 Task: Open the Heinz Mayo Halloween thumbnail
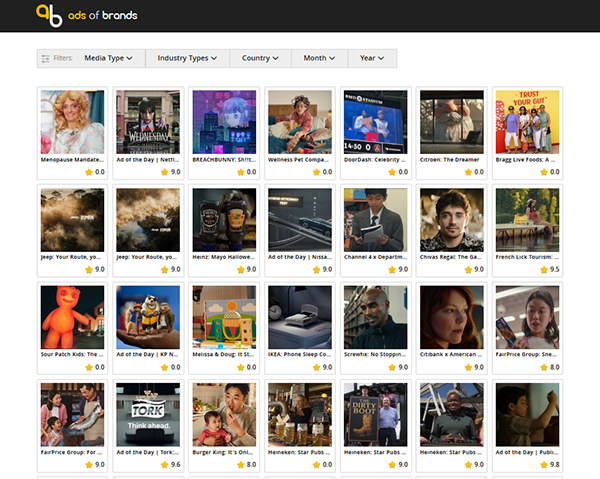224,218
